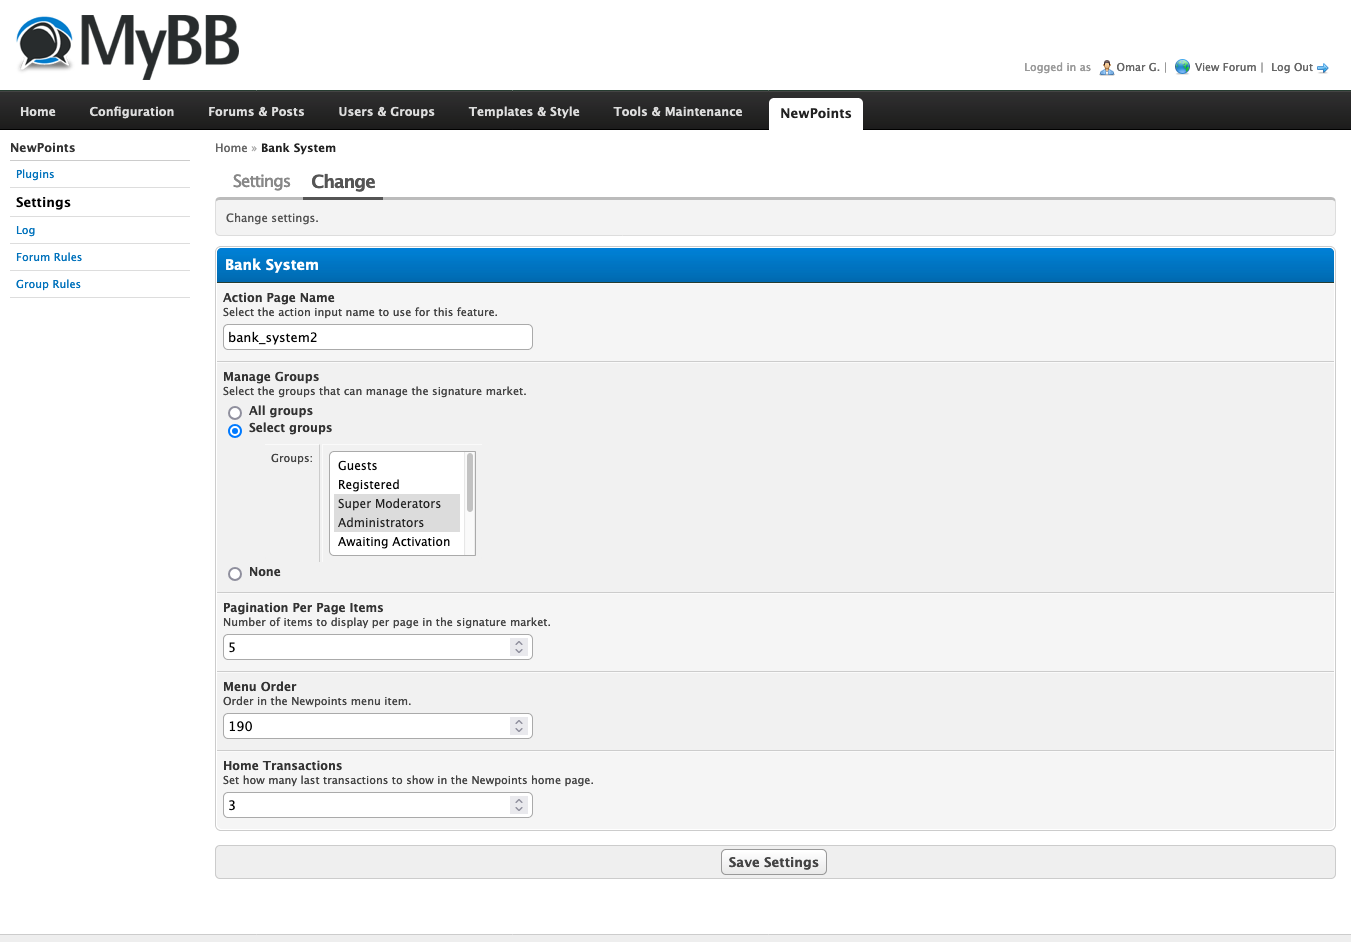Click the Log Out arrow icon
1351x942 pixels.
(x=1322, y=68)
